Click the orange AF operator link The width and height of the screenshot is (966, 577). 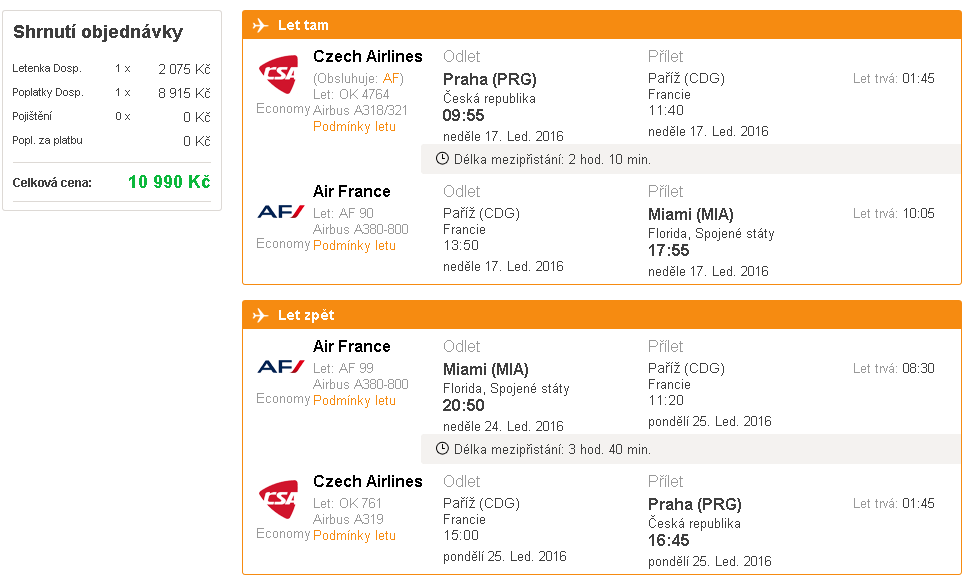(391, 79)
